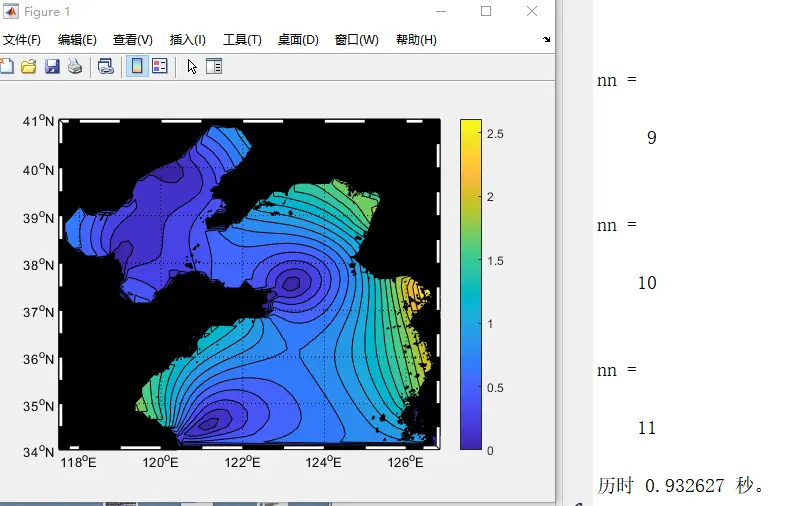Click the 38°N latitude axis label
788x506 pixels.
click(x=38, y=264)
